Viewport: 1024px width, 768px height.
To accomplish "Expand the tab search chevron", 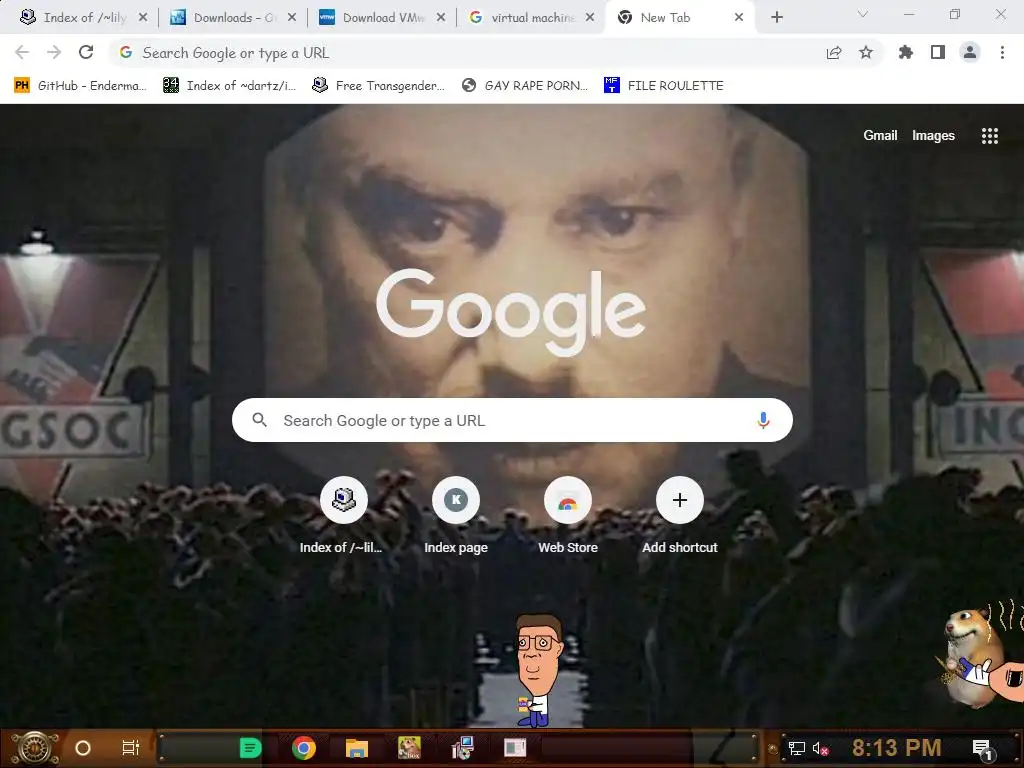I will [863, 14].
